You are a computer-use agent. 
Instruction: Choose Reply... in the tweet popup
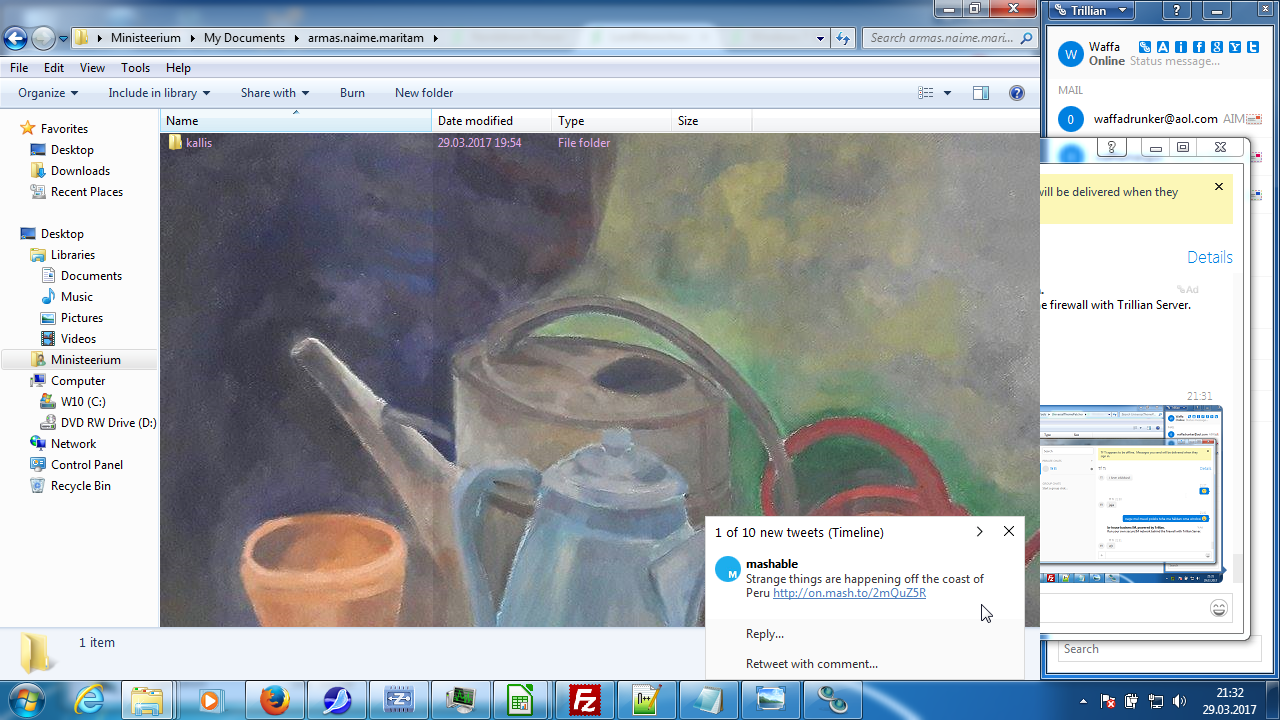(x=765, y=634)
